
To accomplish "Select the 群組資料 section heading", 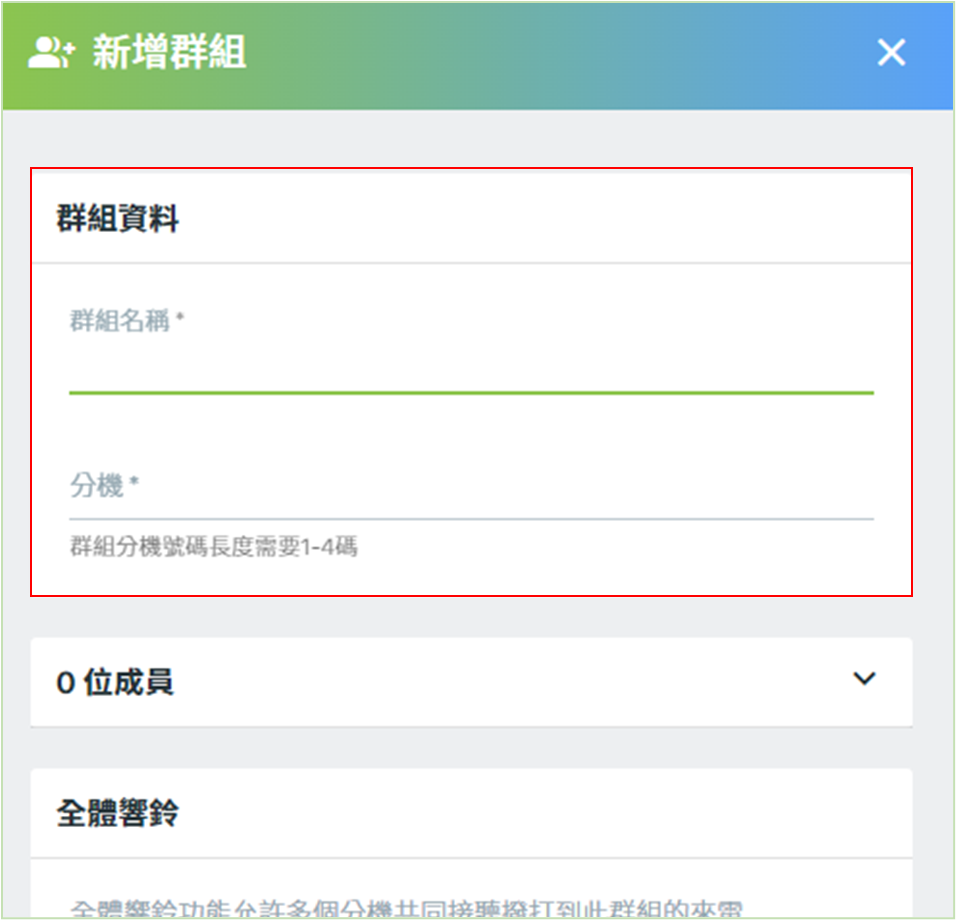I will coord(118,218).
